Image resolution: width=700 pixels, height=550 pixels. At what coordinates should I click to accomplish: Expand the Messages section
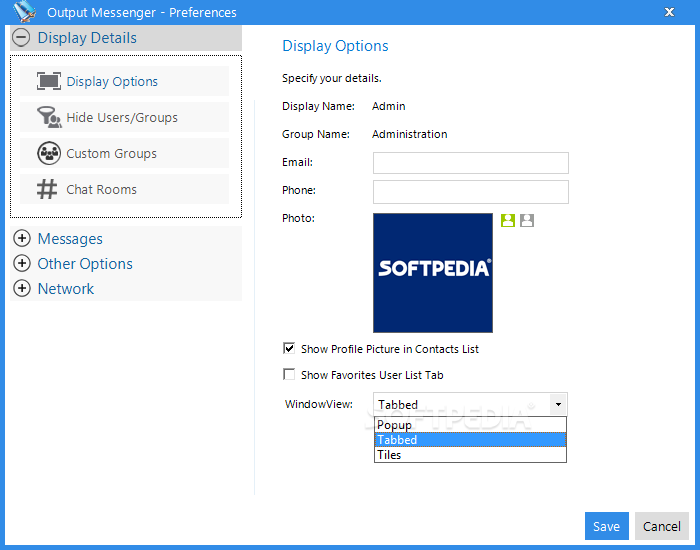tap(22, 239)
